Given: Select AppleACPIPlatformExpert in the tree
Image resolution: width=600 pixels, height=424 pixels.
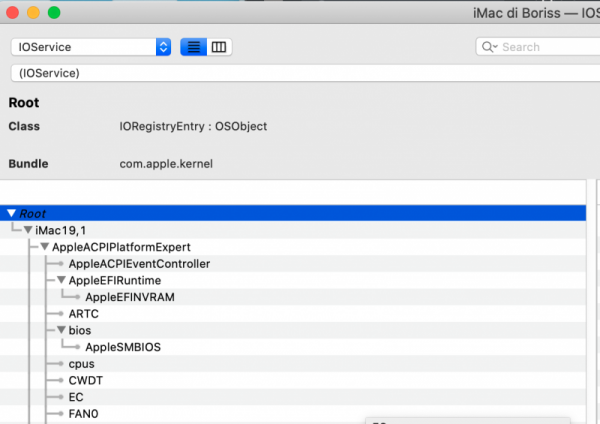Looking at the screenshot, I should 121,247.
